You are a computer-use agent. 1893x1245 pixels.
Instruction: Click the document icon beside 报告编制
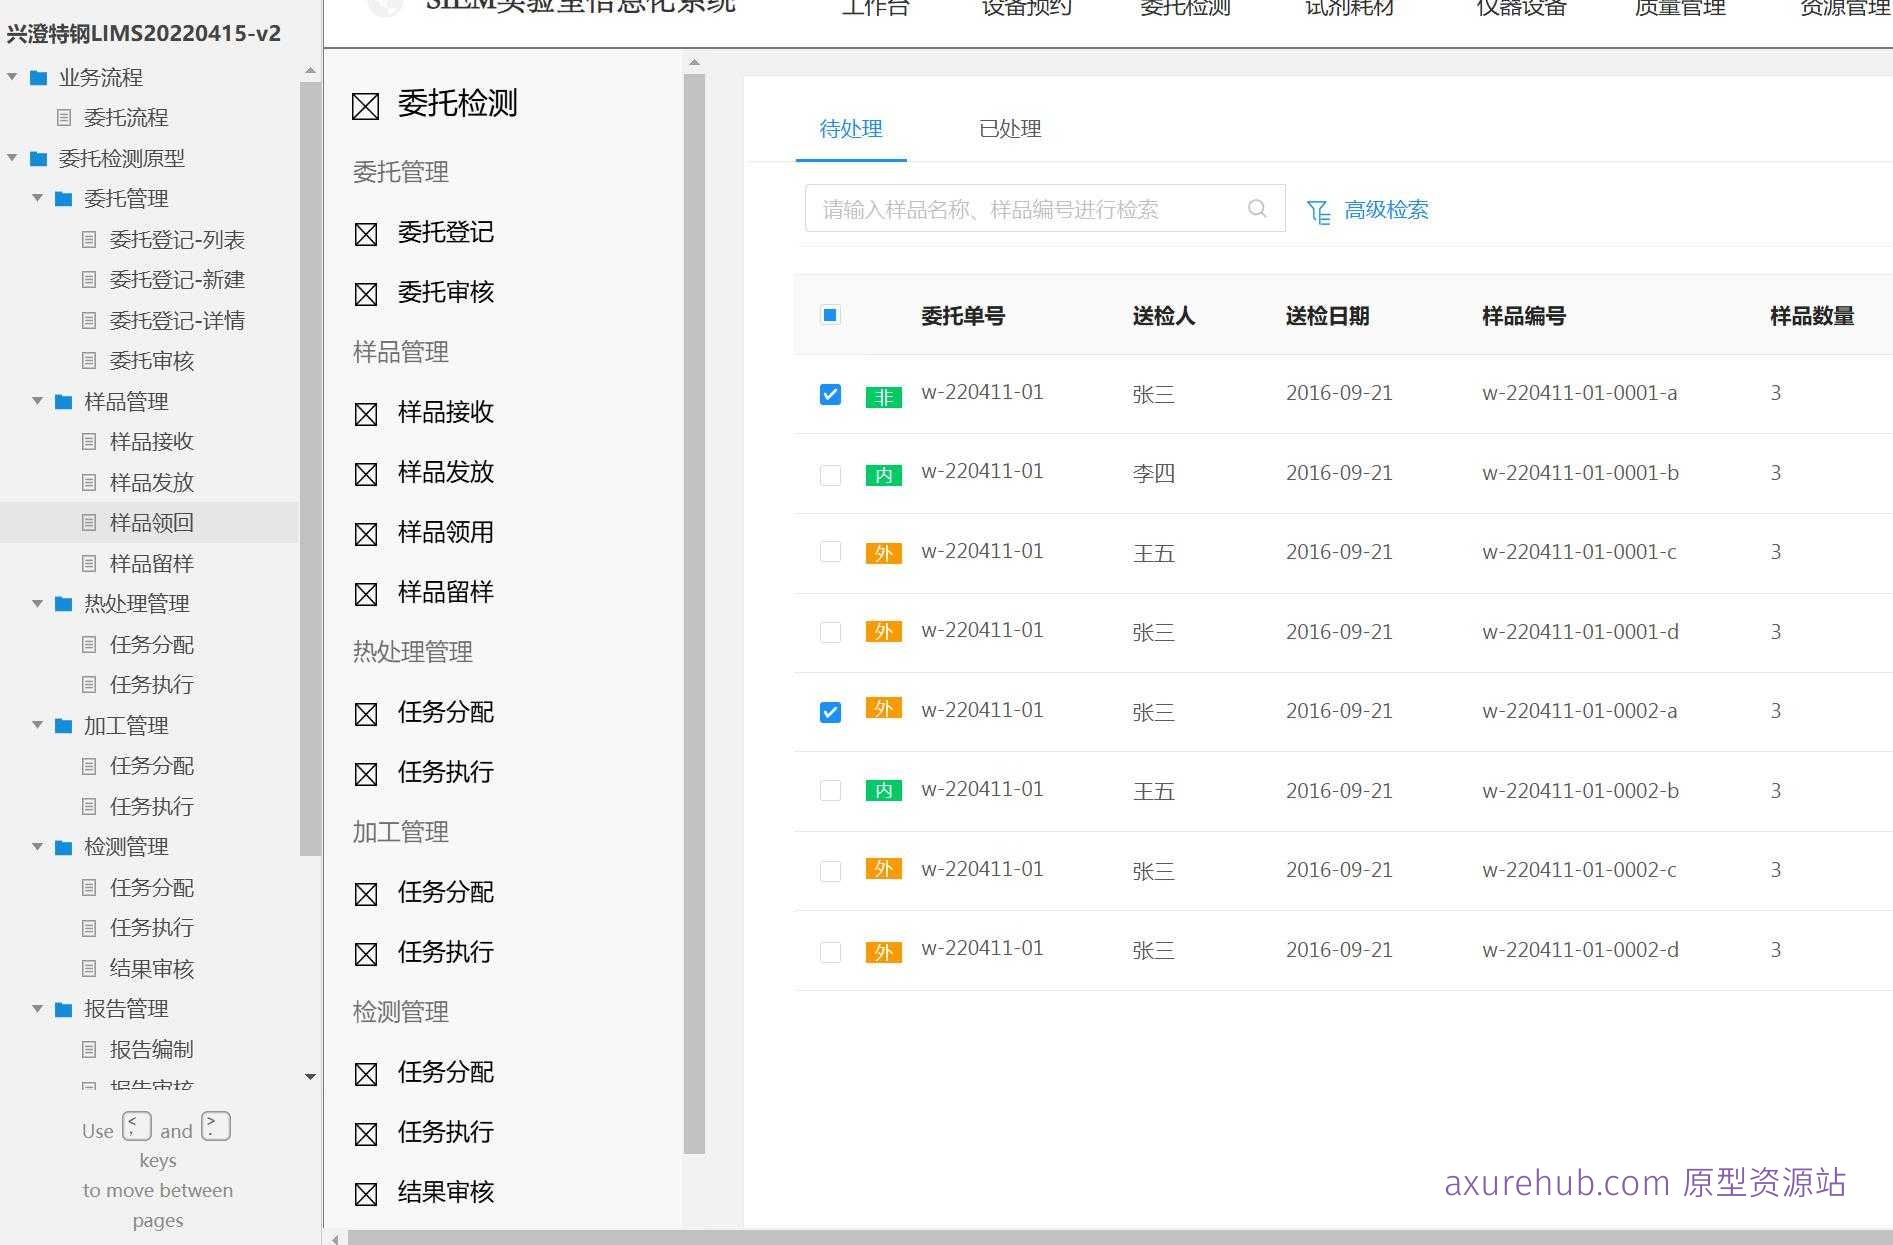click(89, 1049)
